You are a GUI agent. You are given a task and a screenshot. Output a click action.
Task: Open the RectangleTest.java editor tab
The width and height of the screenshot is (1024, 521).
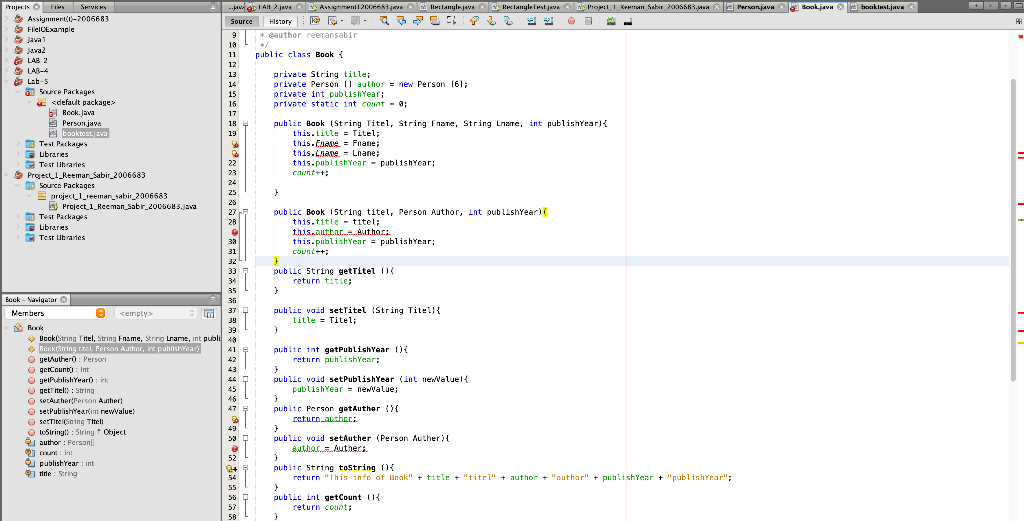point(530,6)
